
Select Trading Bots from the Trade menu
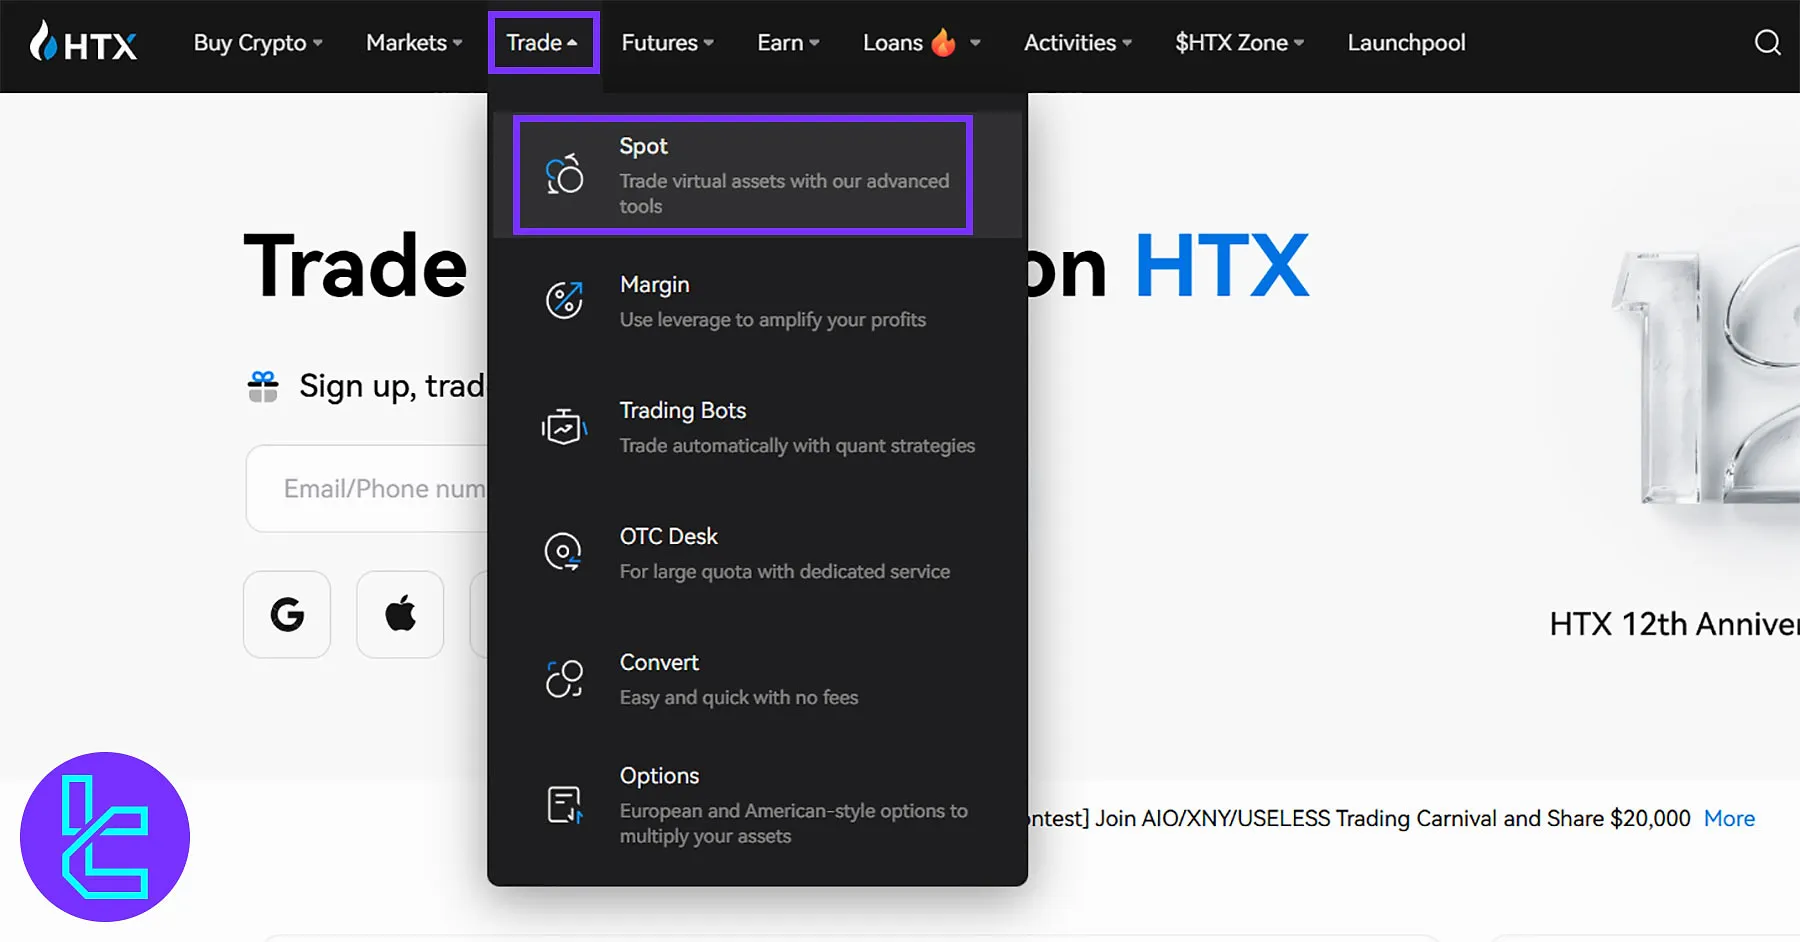pos(757,427)
